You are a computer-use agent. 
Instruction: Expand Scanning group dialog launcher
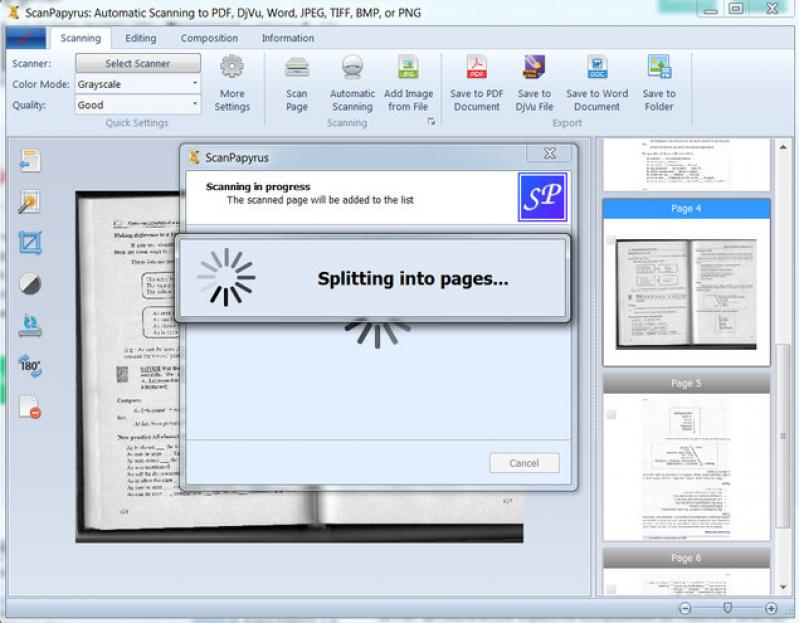[431, 121]
